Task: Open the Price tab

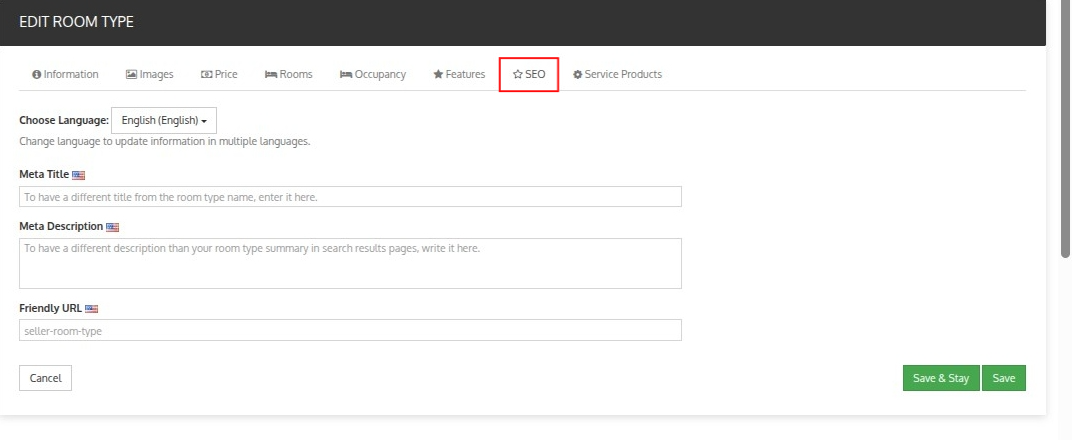Action: (x=219, y=74)
